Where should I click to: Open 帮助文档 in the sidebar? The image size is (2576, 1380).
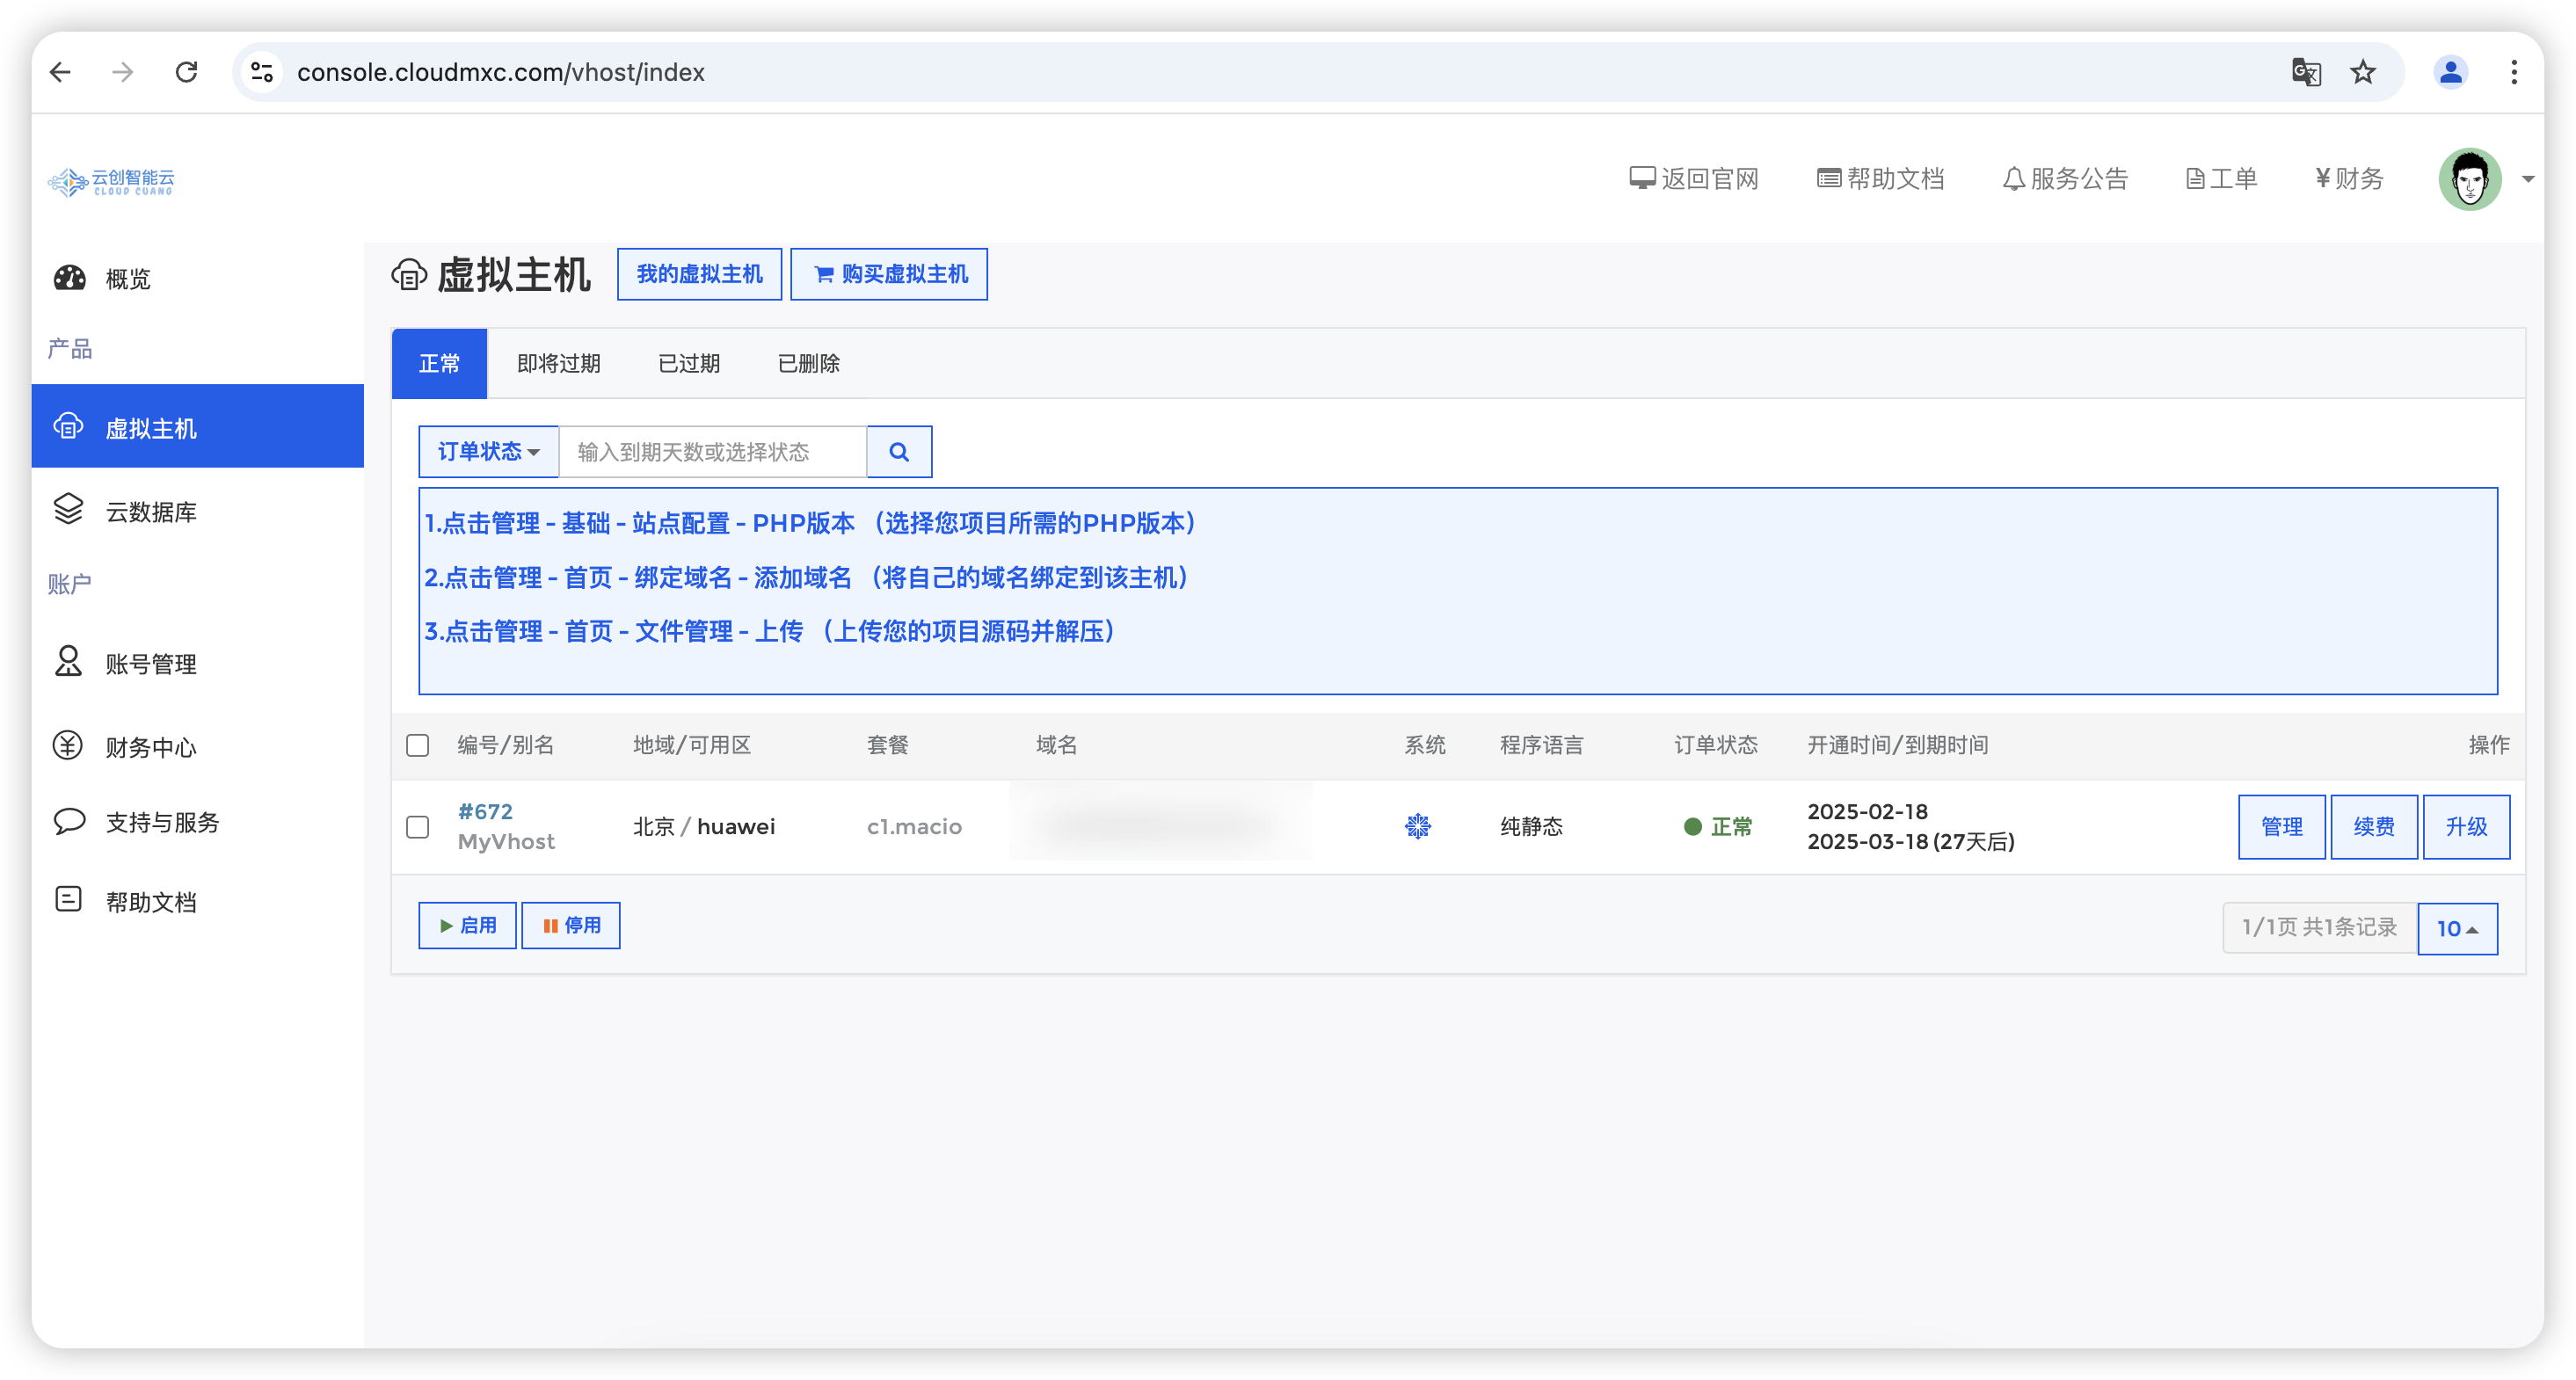[x=198, y=901]
